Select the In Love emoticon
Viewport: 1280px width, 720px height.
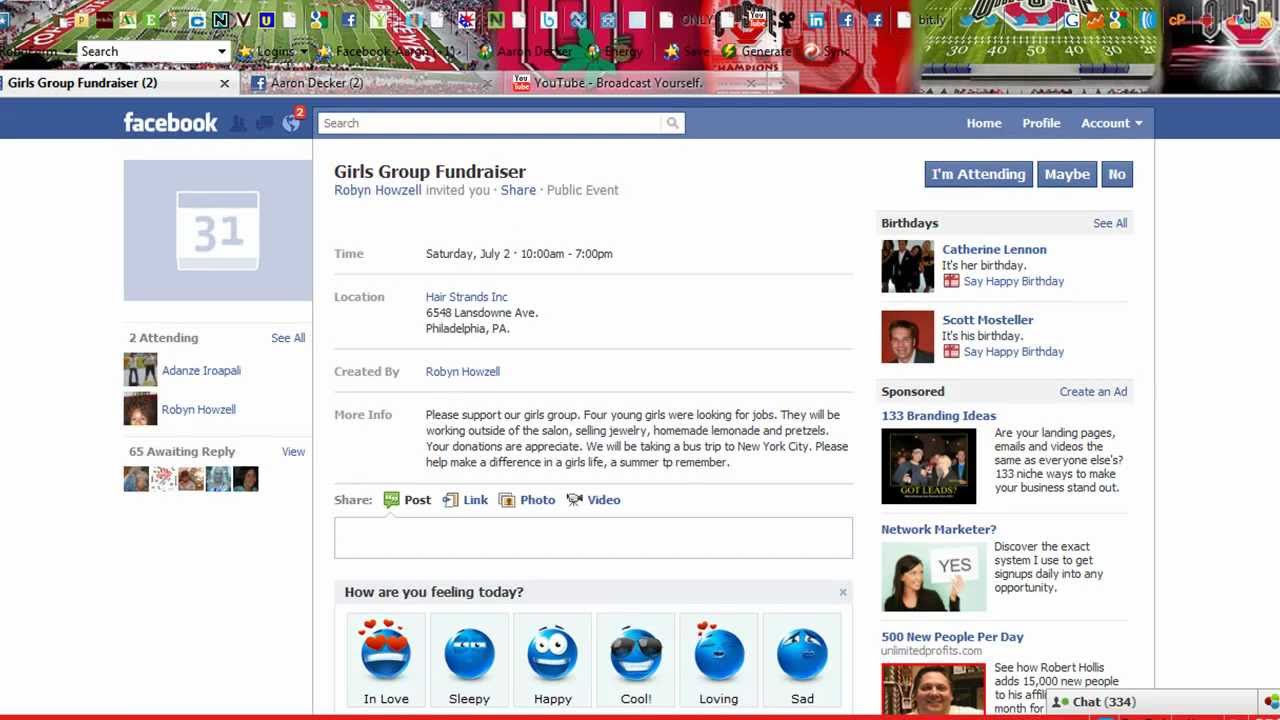tap(386, 661)
